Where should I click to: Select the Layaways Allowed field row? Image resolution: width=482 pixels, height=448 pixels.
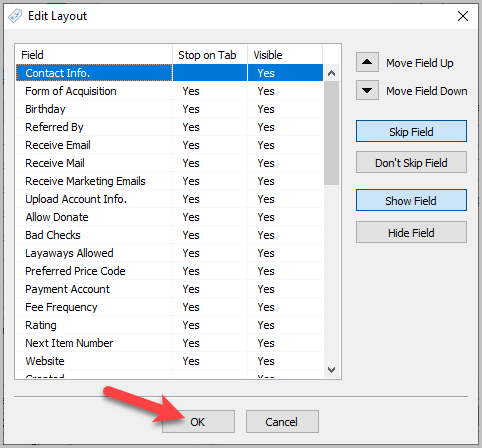[169, 253]
